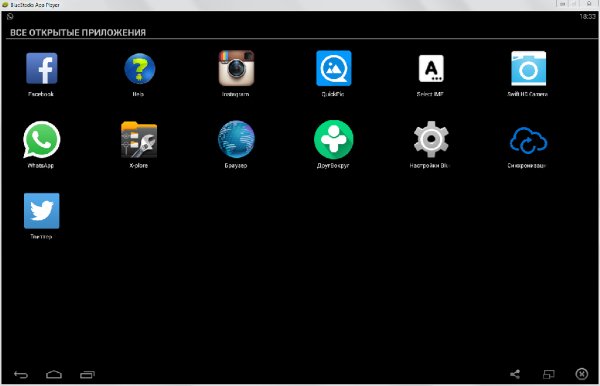Click the X-plore label text

click(x=139, y=166)
